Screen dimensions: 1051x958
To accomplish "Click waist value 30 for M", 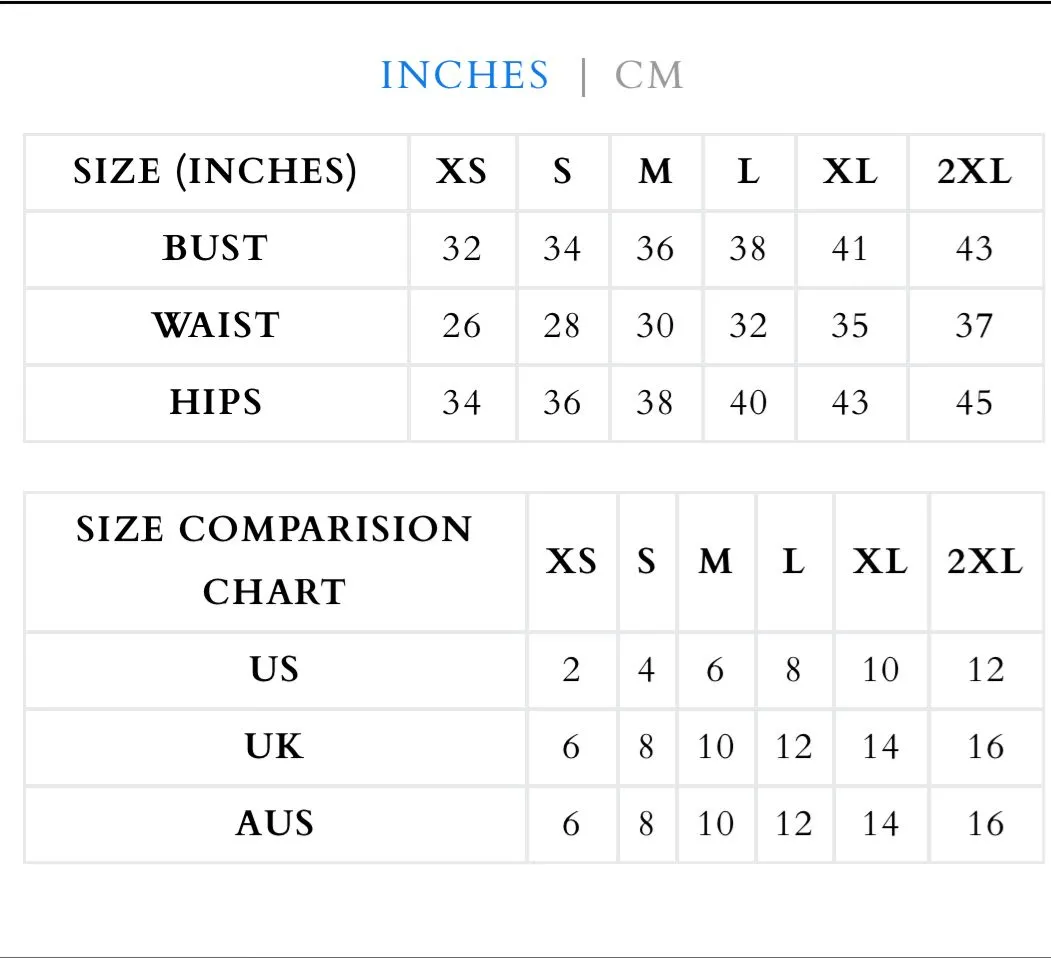I will coord(655,326).
